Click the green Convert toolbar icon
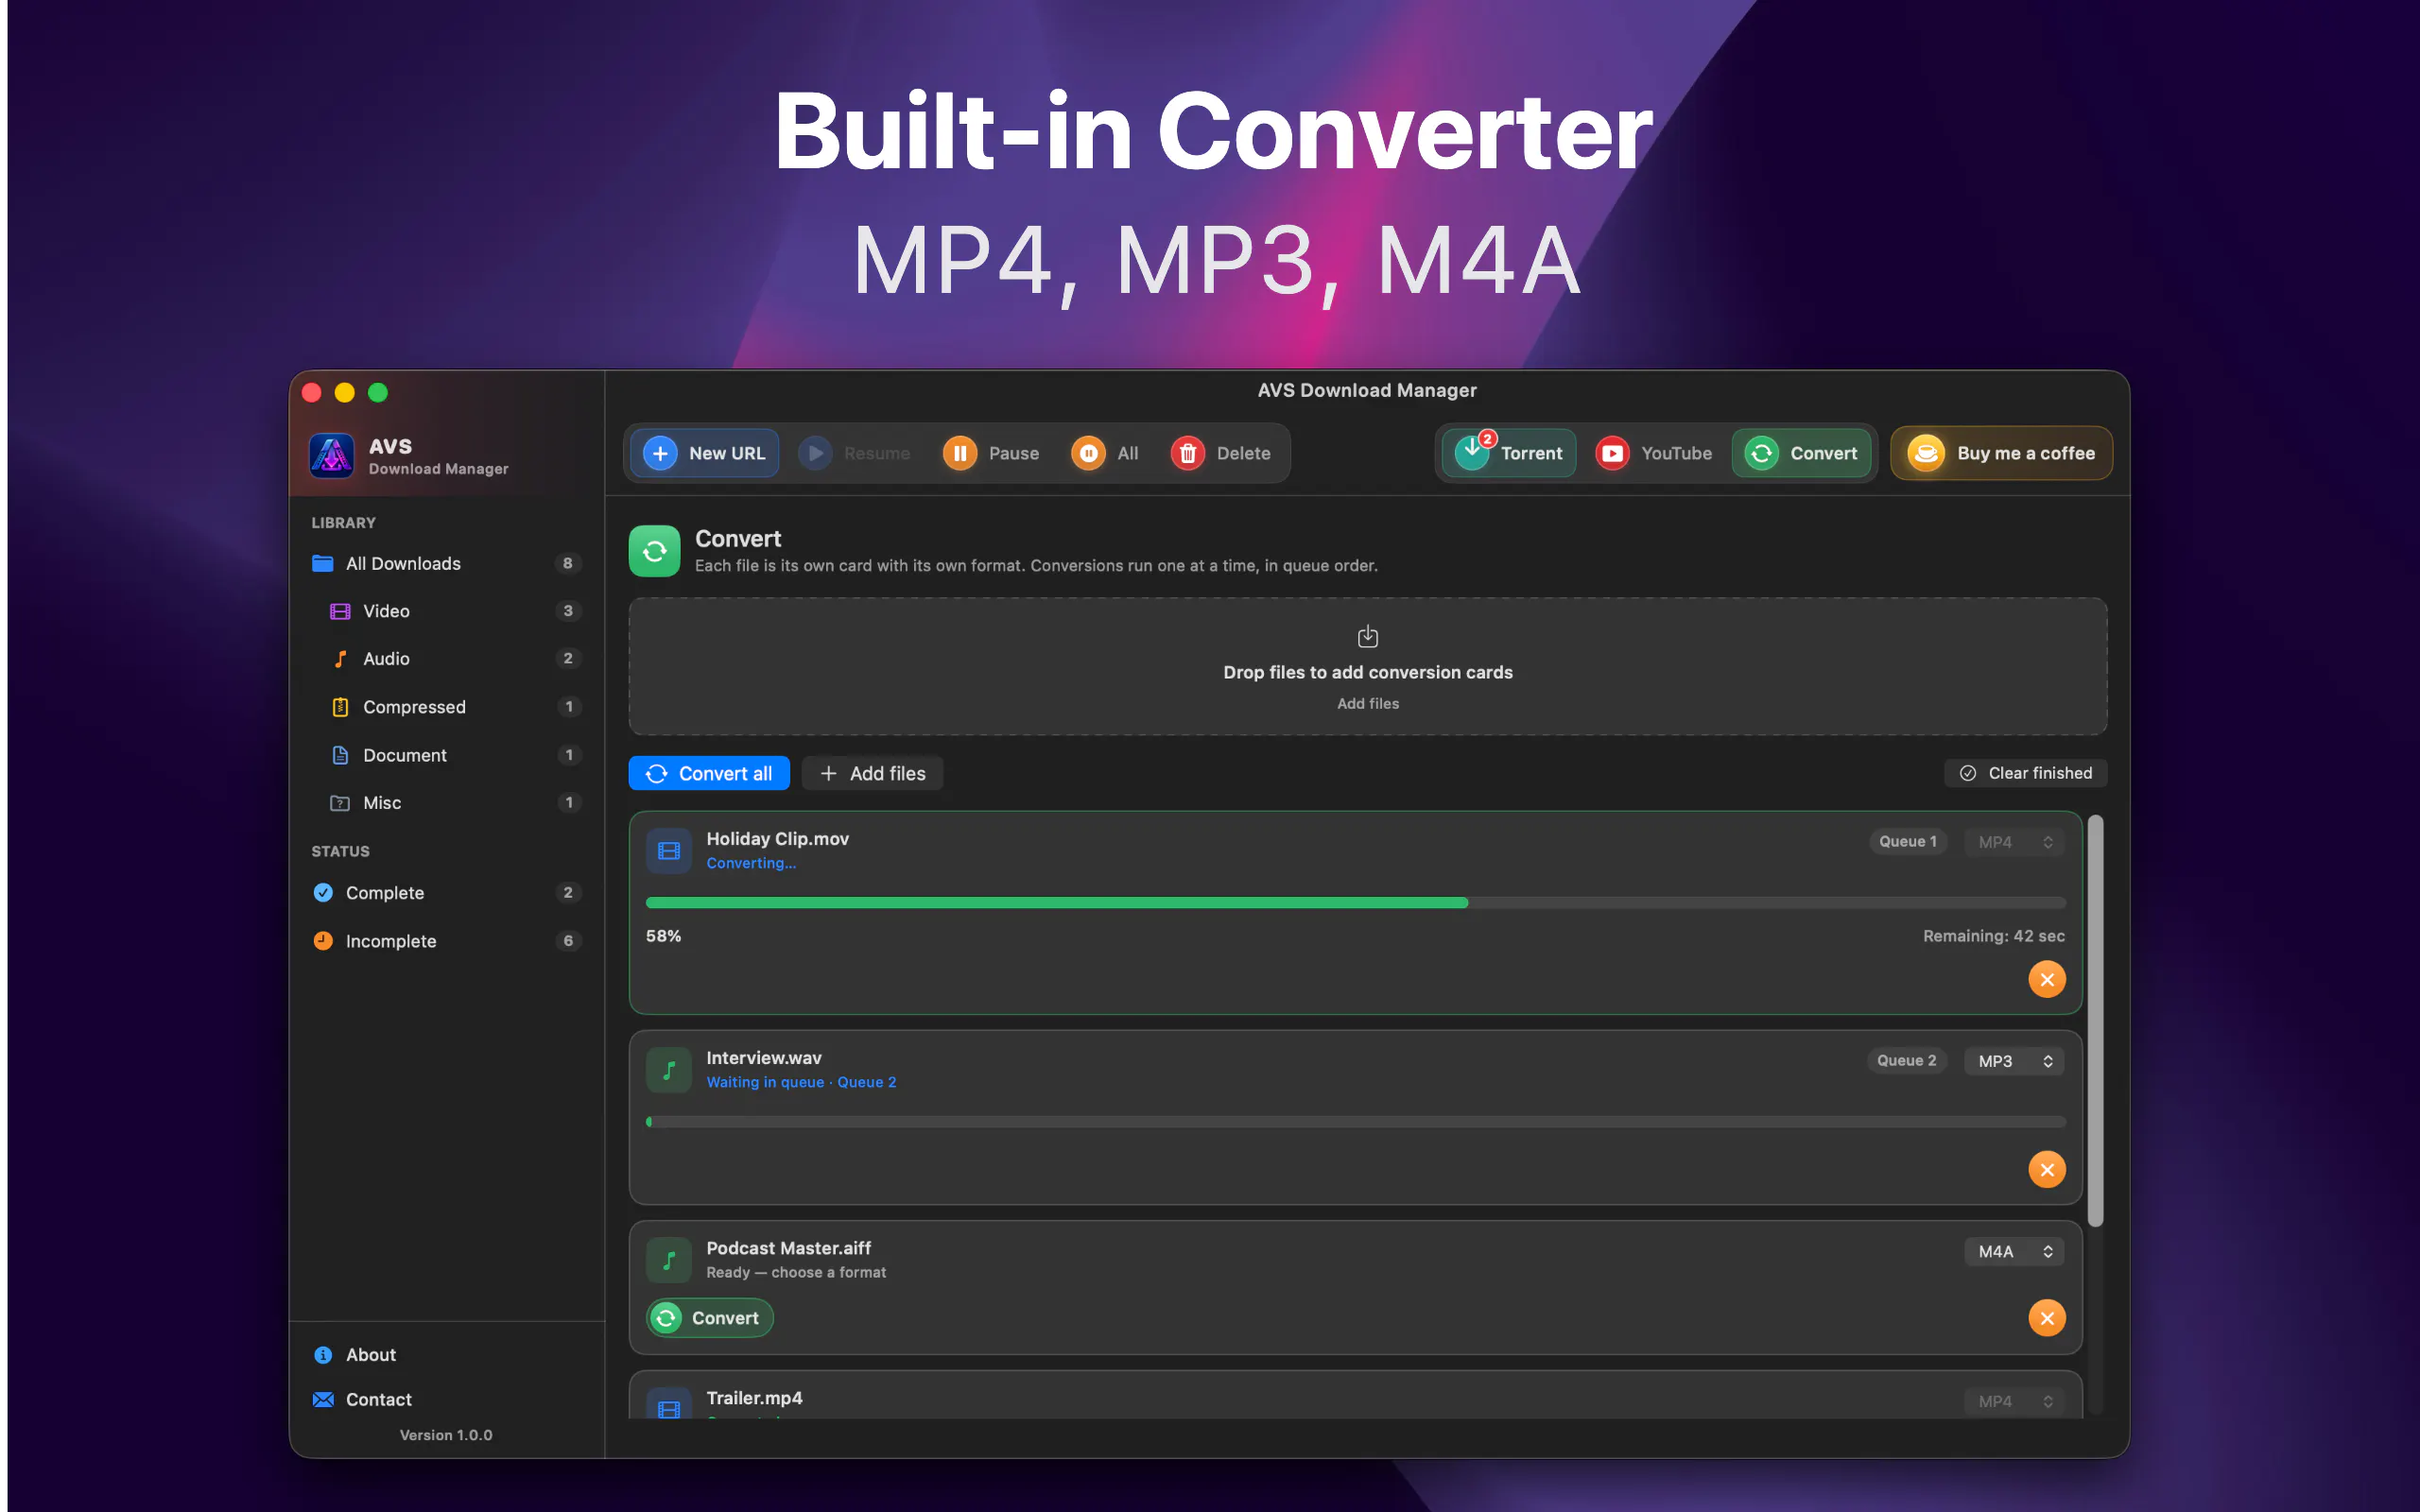This screenshot has height=1512, width=2420. point(1762,453)
